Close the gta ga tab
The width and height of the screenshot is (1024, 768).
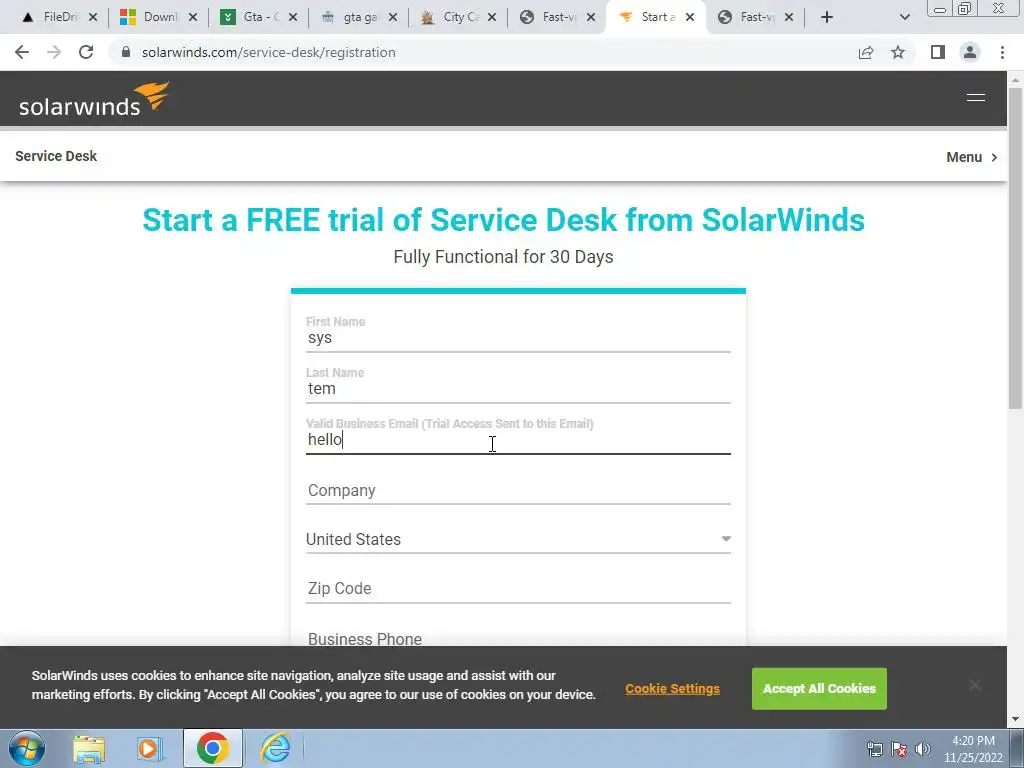[x=392, y=18]
